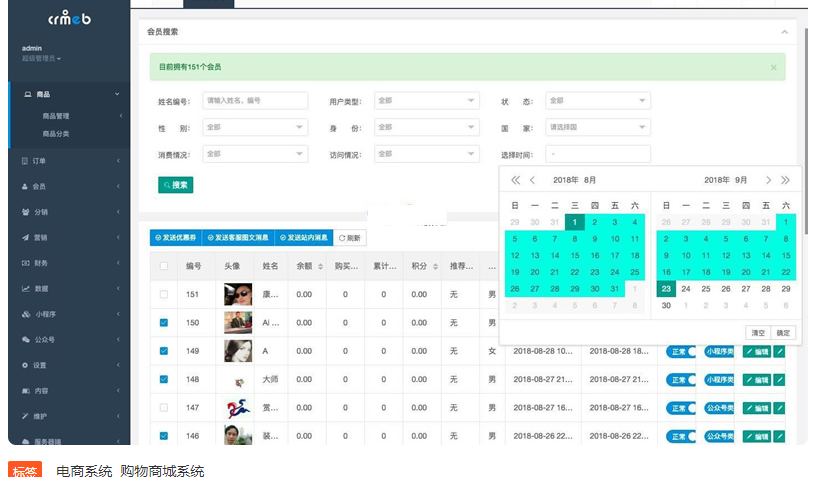The image size is (817, 477).
Task: Open the 财务 sidebar menu
Action: (70, 263)
